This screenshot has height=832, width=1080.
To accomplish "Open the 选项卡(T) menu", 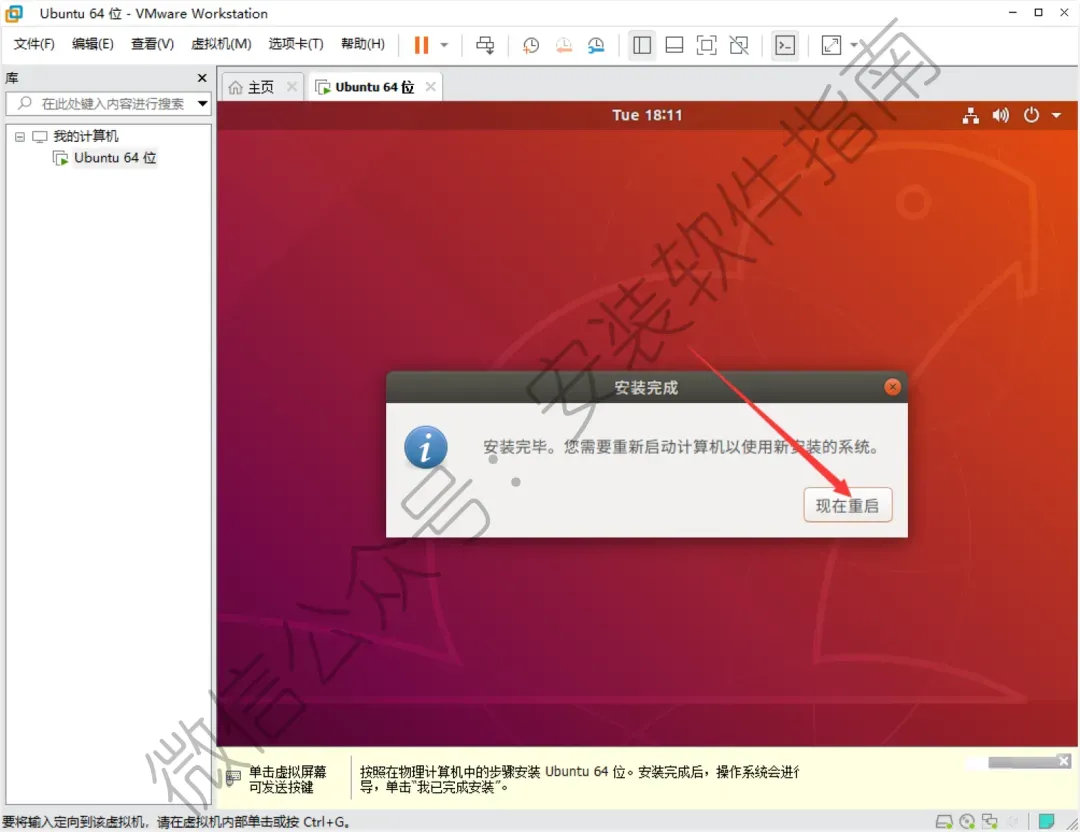I will pos(295,44).
